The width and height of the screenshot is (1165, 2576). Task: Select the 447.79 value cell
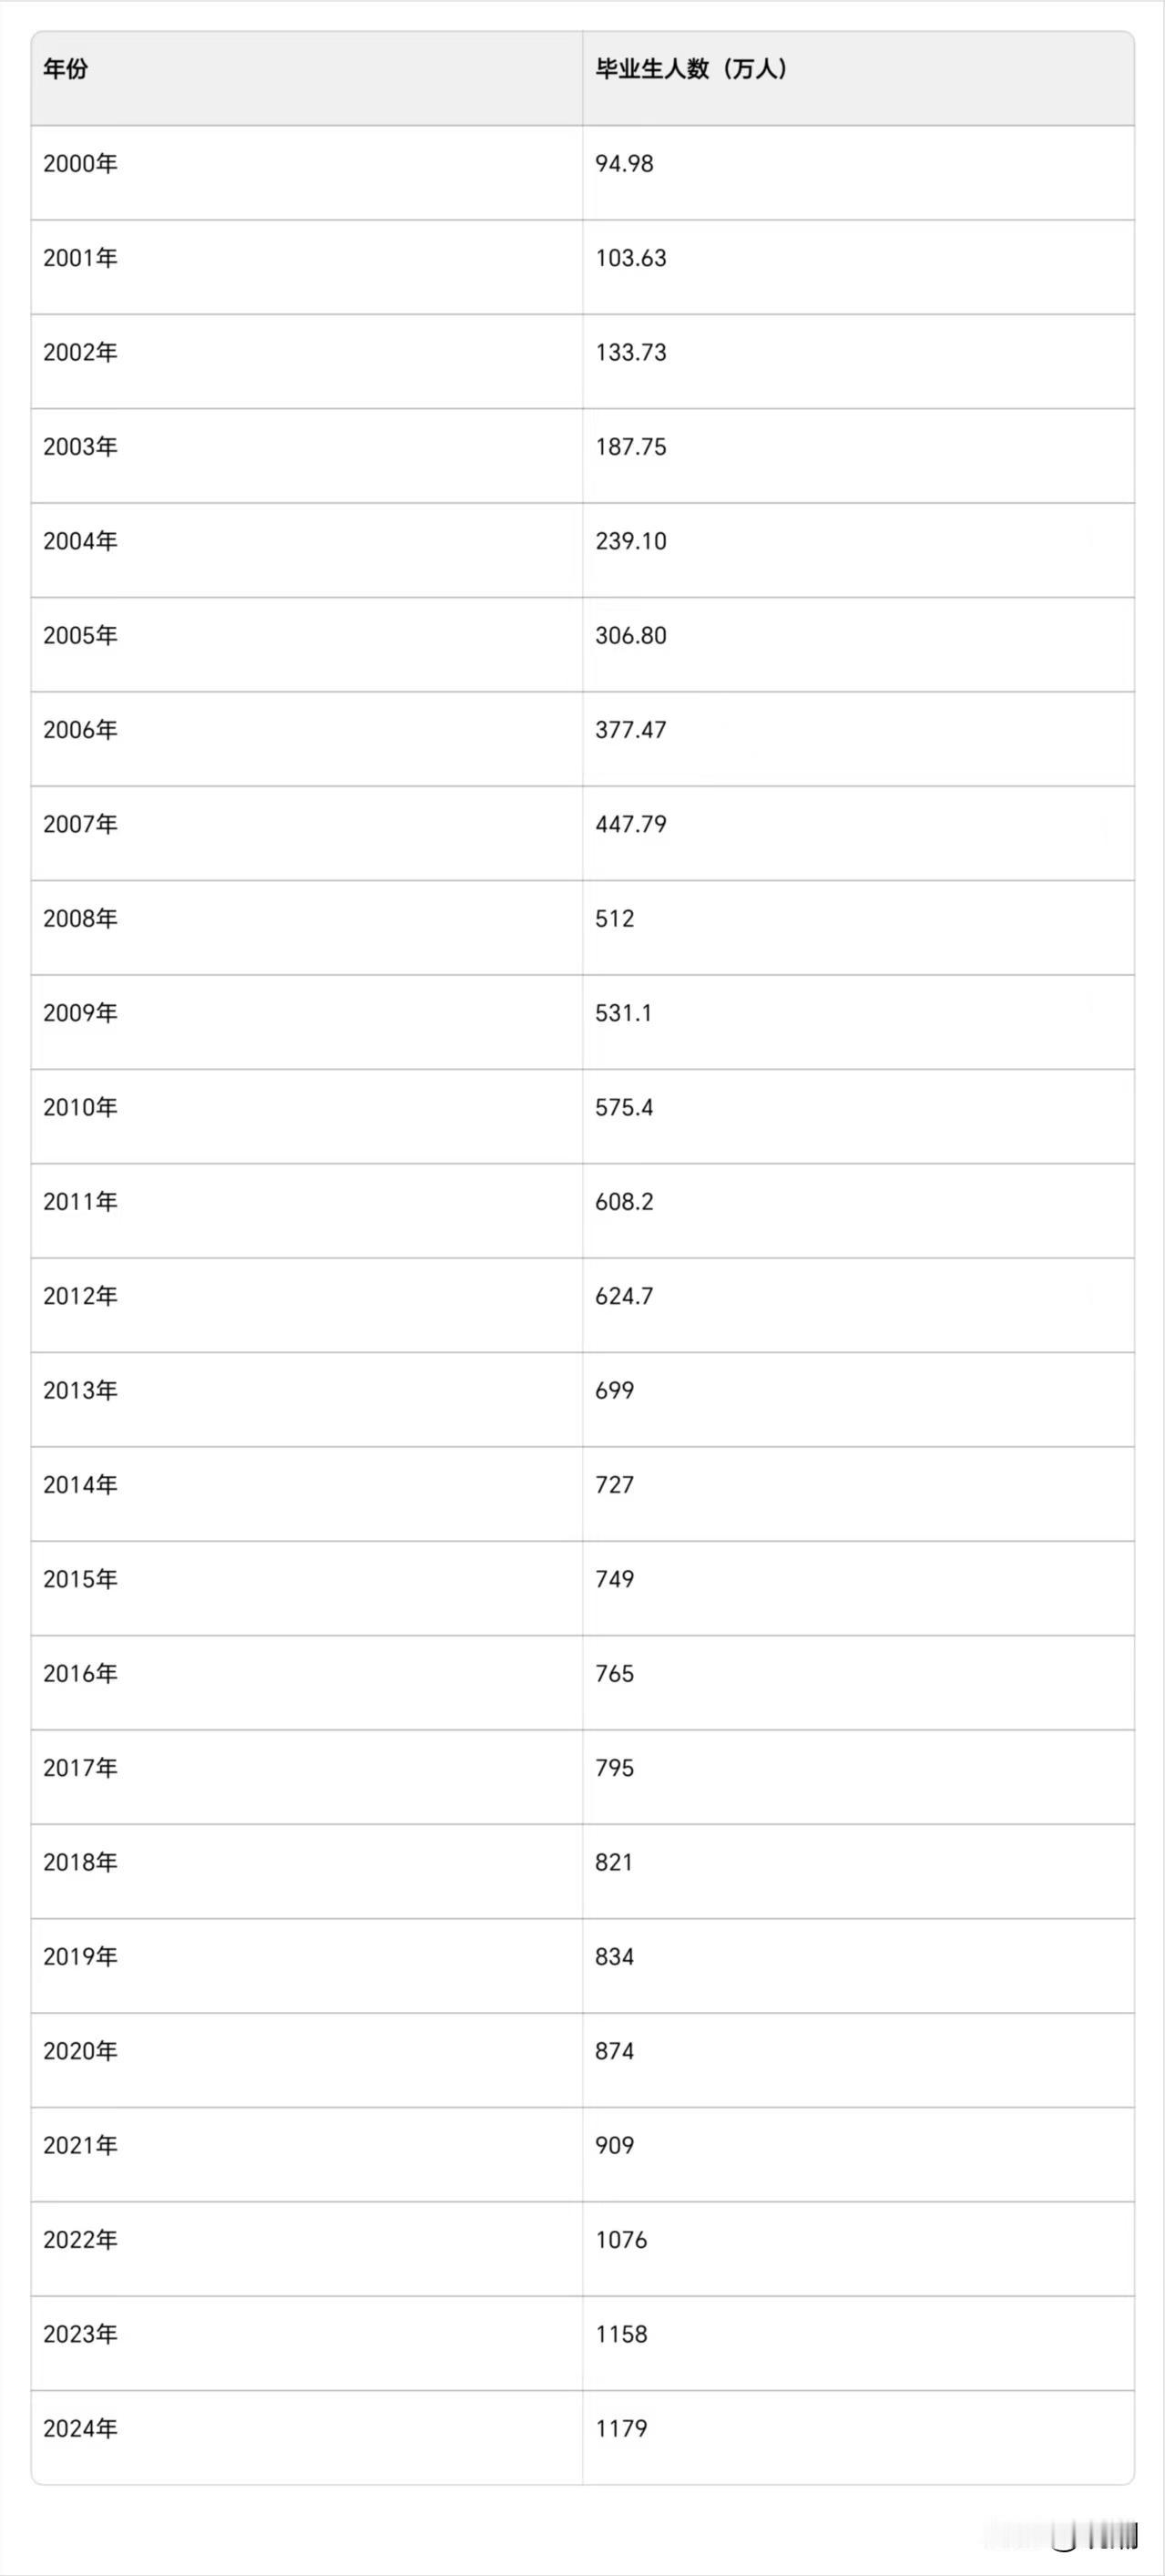(x=631, y=824)
